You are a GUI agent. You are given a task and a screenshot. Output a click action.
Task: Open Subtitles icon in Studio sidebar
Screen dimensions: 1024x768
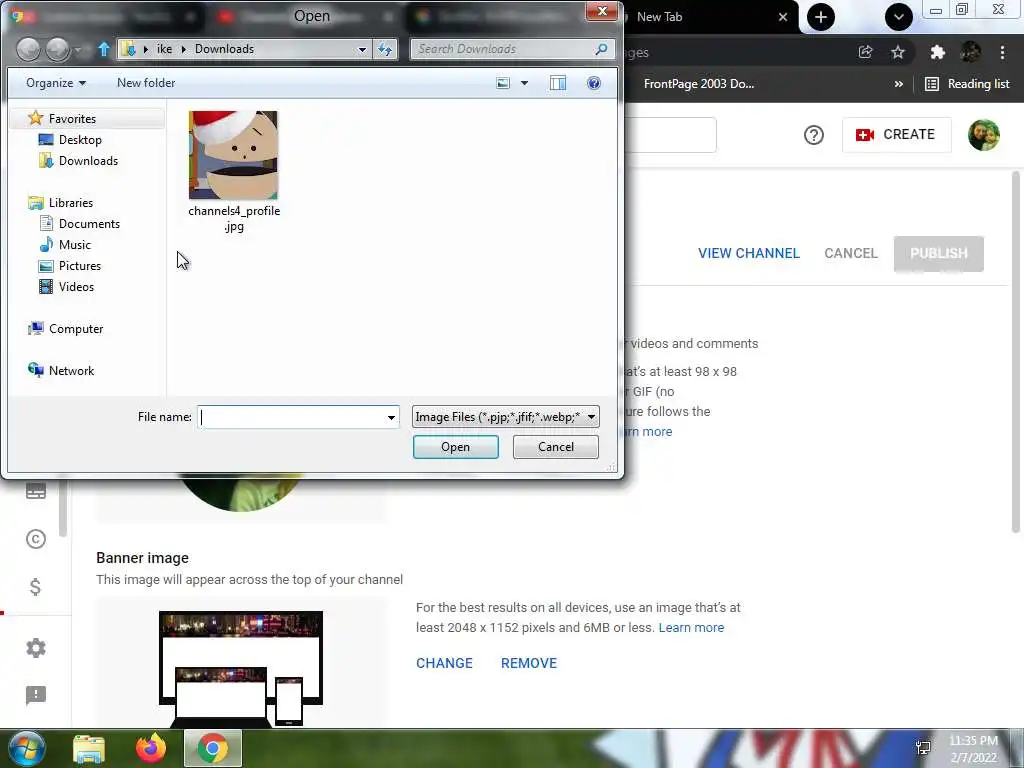pos(36,491)
